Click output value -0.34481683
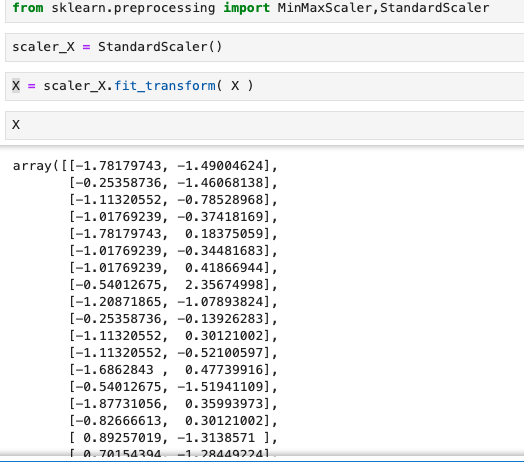The width and height of the screenshot is (524, 467). click(221, 251)
